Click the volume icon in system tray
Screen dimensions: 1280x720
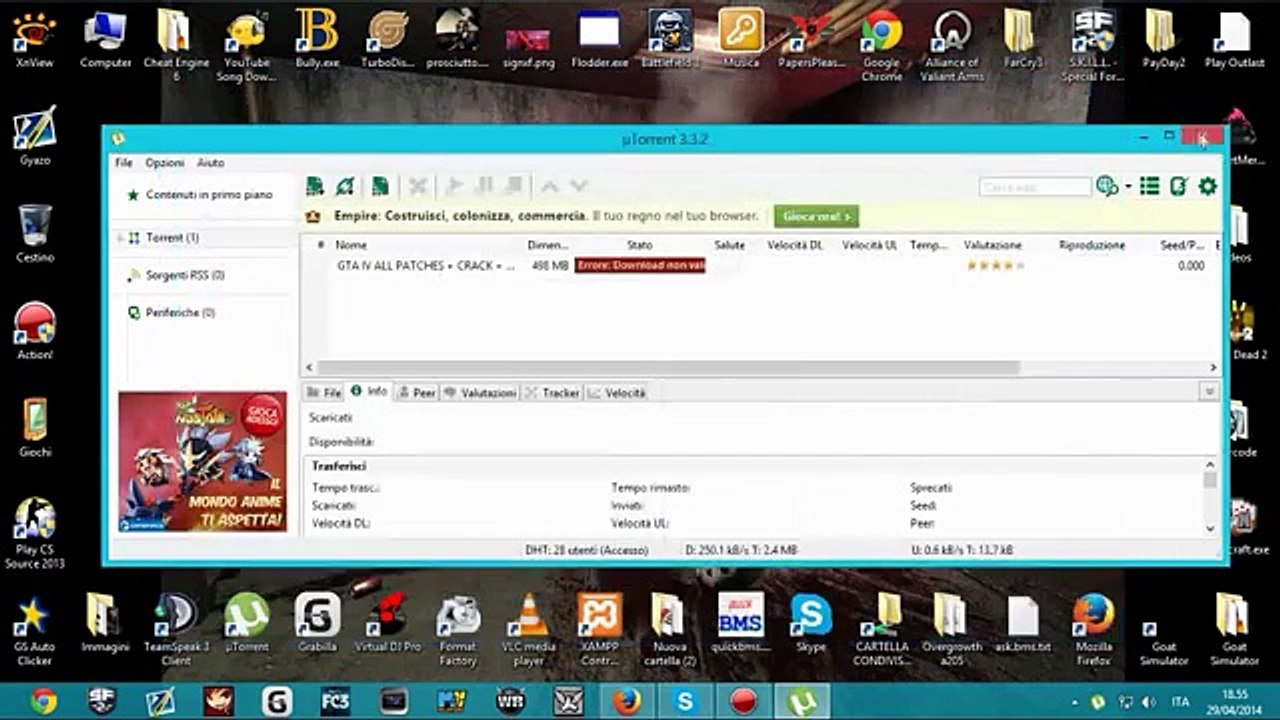[x=1148, y=701]
